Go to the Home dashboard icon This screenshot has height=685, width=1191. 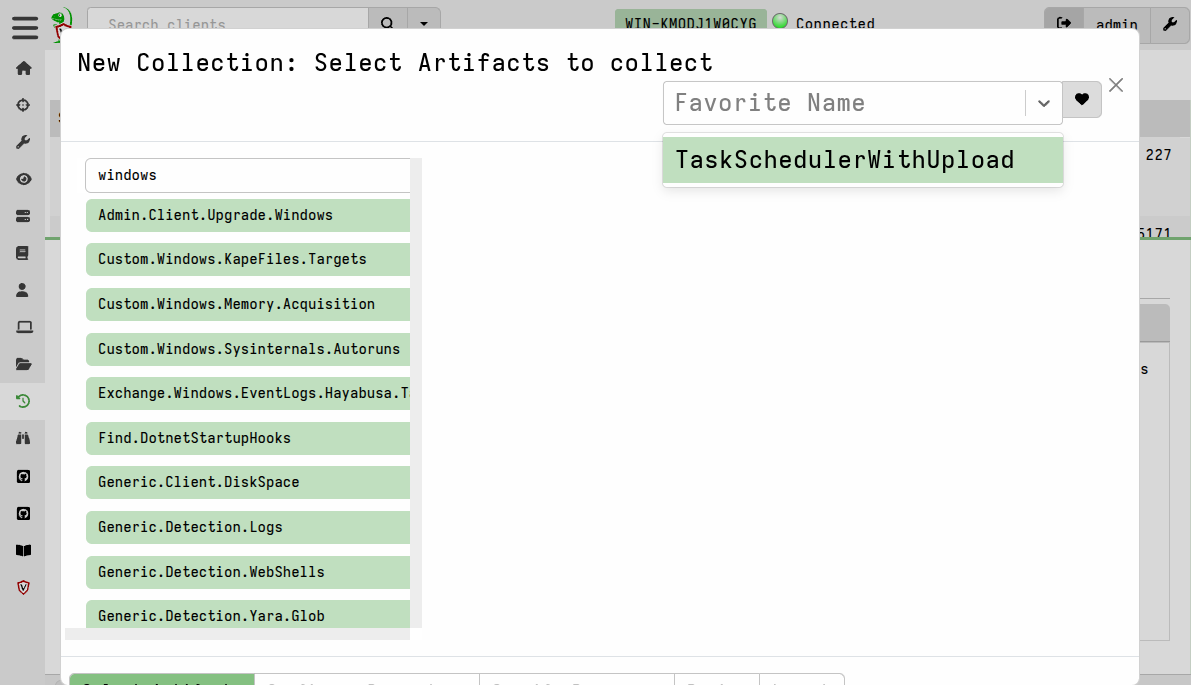23,69
